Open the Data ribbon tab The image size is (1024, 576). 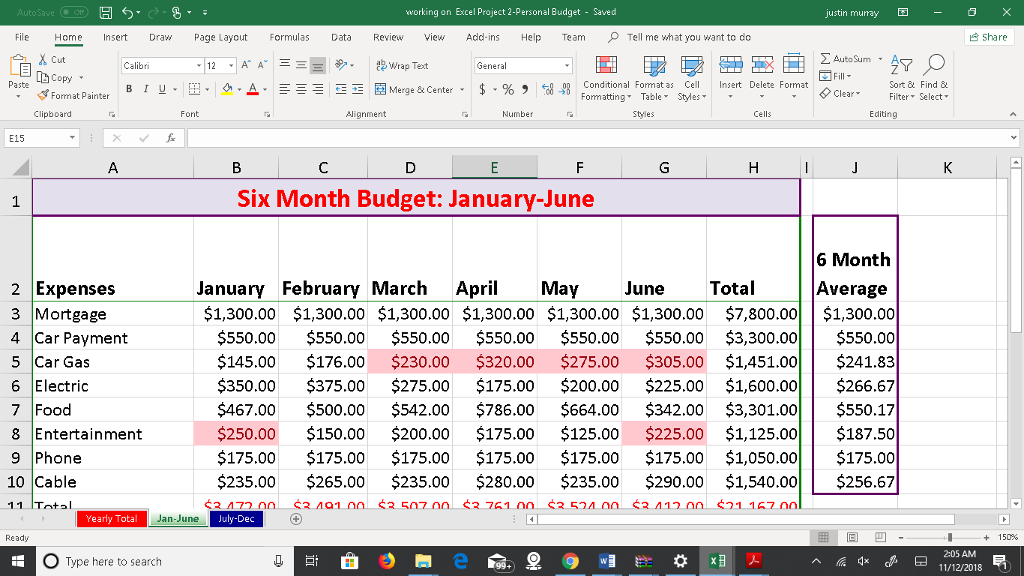(x=341, y=37)
